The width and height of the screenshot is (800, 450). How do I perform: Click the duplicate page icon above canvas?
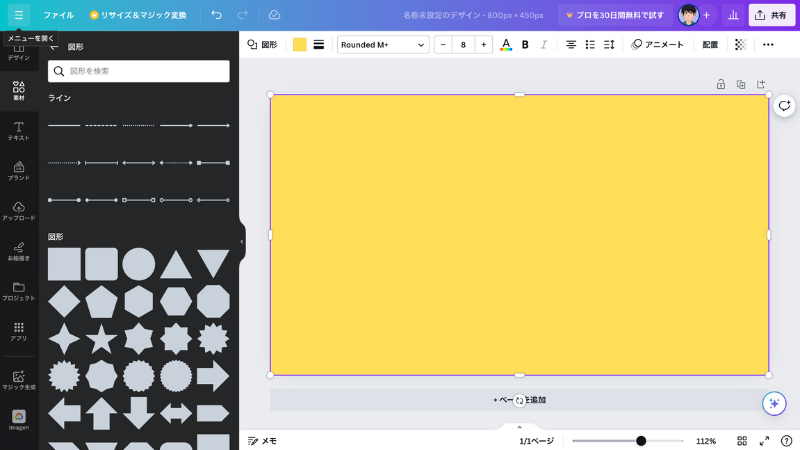741,84
